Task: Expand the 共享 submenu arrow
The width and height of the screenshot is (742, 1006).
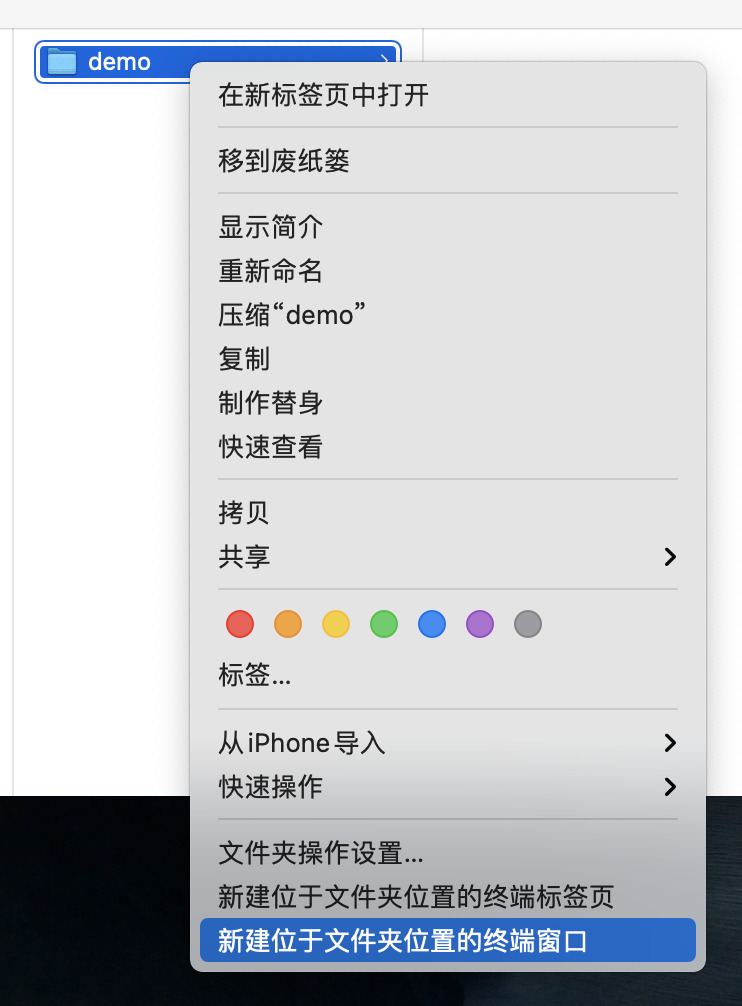Action: (x=670, y=557)
